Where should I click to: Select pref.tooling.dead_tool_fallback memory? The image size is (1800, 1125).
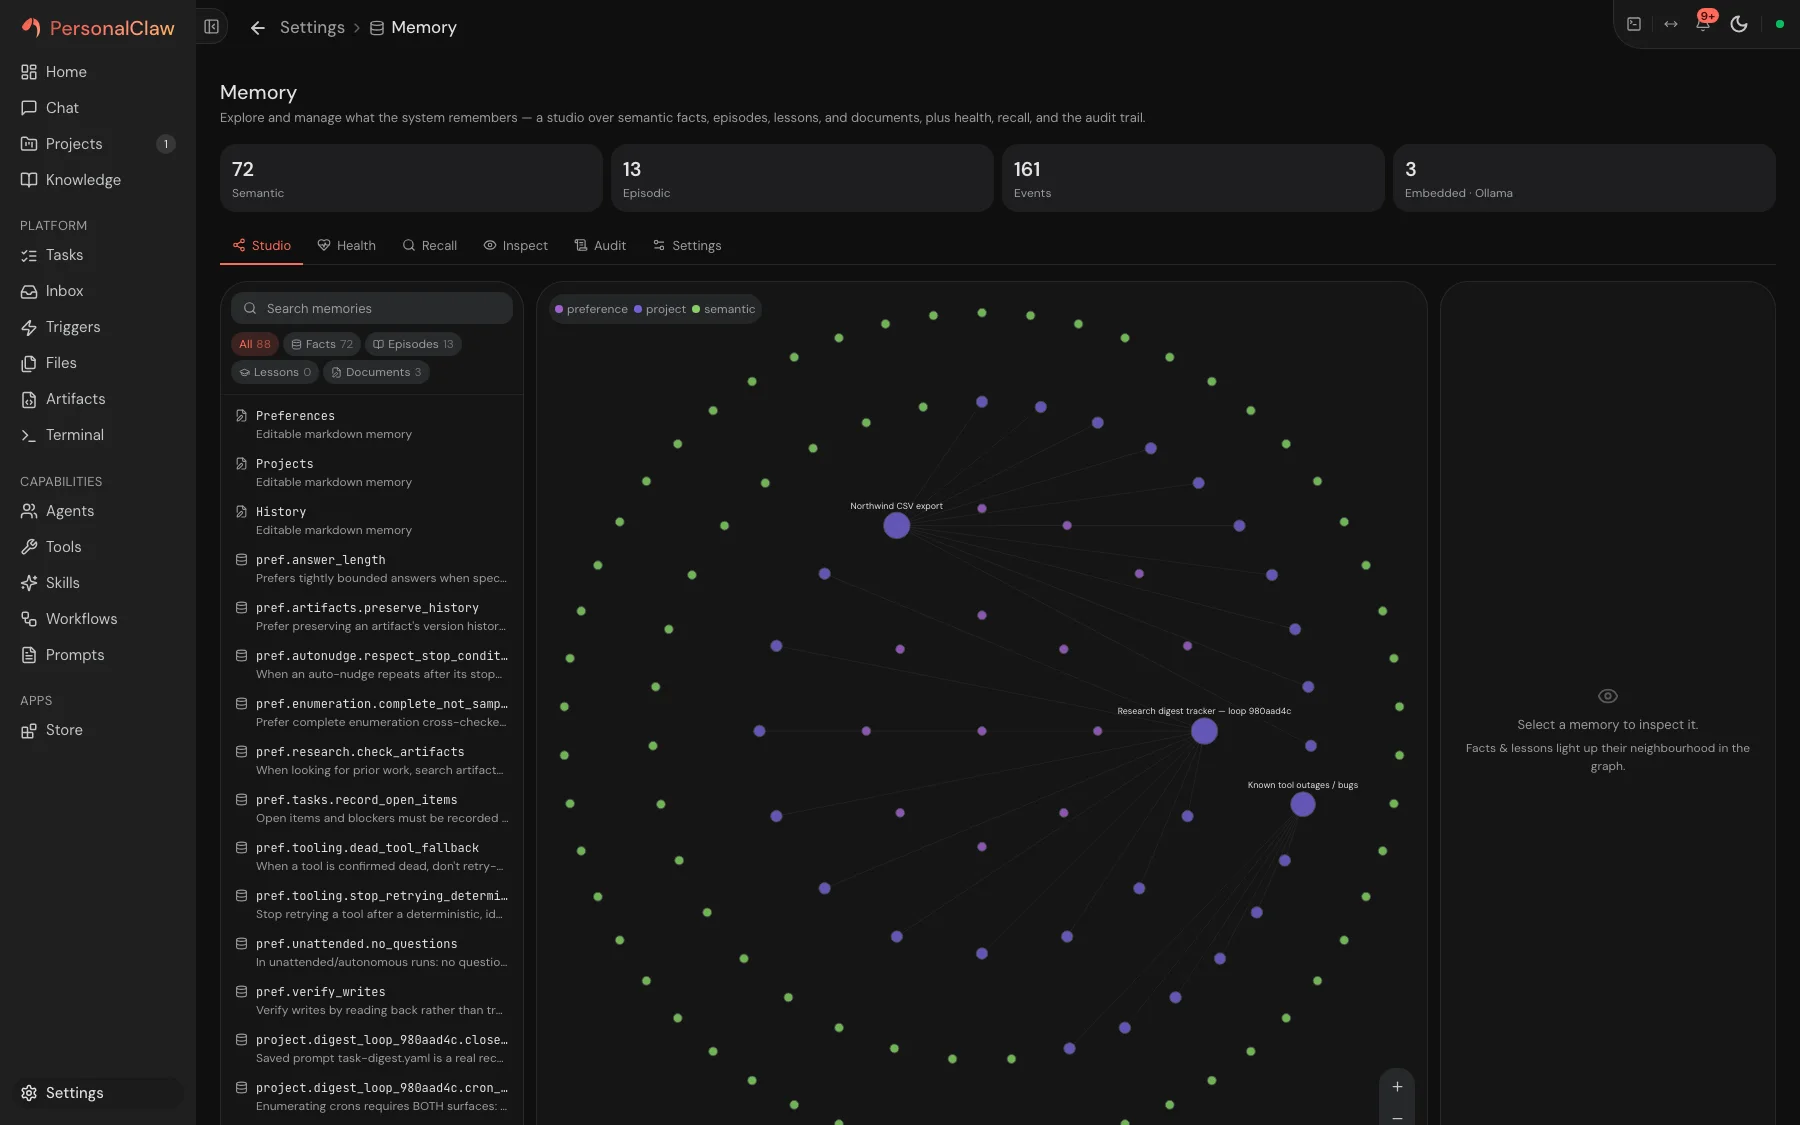click(372, 856)
